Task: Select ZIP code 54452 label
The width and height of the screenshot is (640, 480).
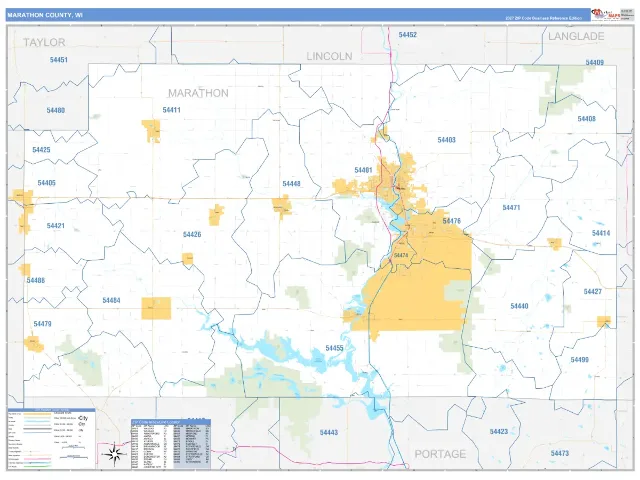Action: point(408,35)
